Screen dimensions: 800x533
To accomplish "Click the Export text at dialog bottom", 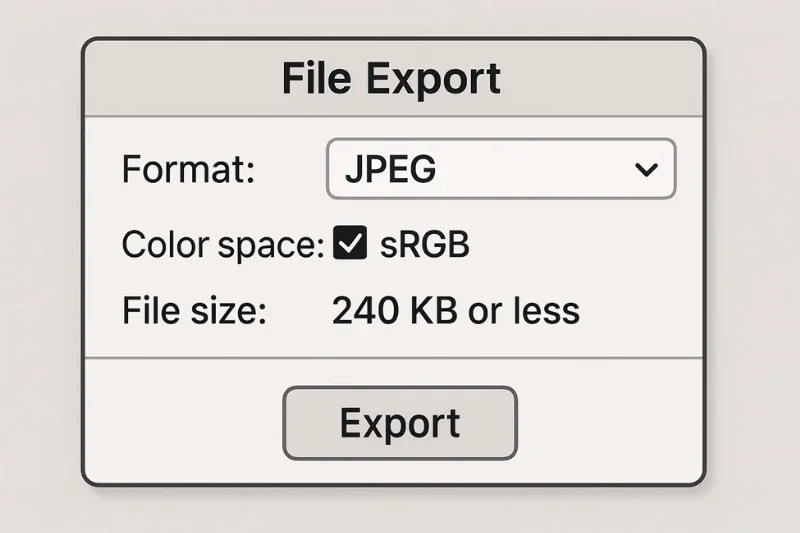I will (399, 423).
